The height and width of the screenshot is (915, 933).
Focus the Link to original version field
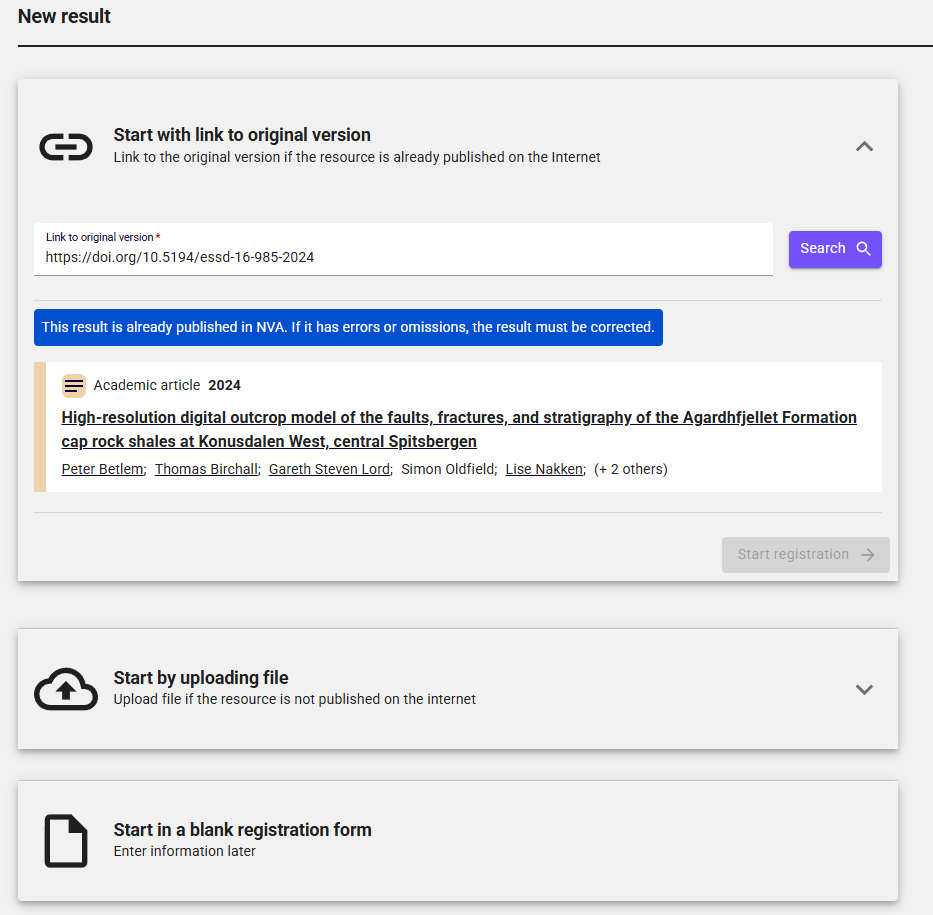[403, 257]
